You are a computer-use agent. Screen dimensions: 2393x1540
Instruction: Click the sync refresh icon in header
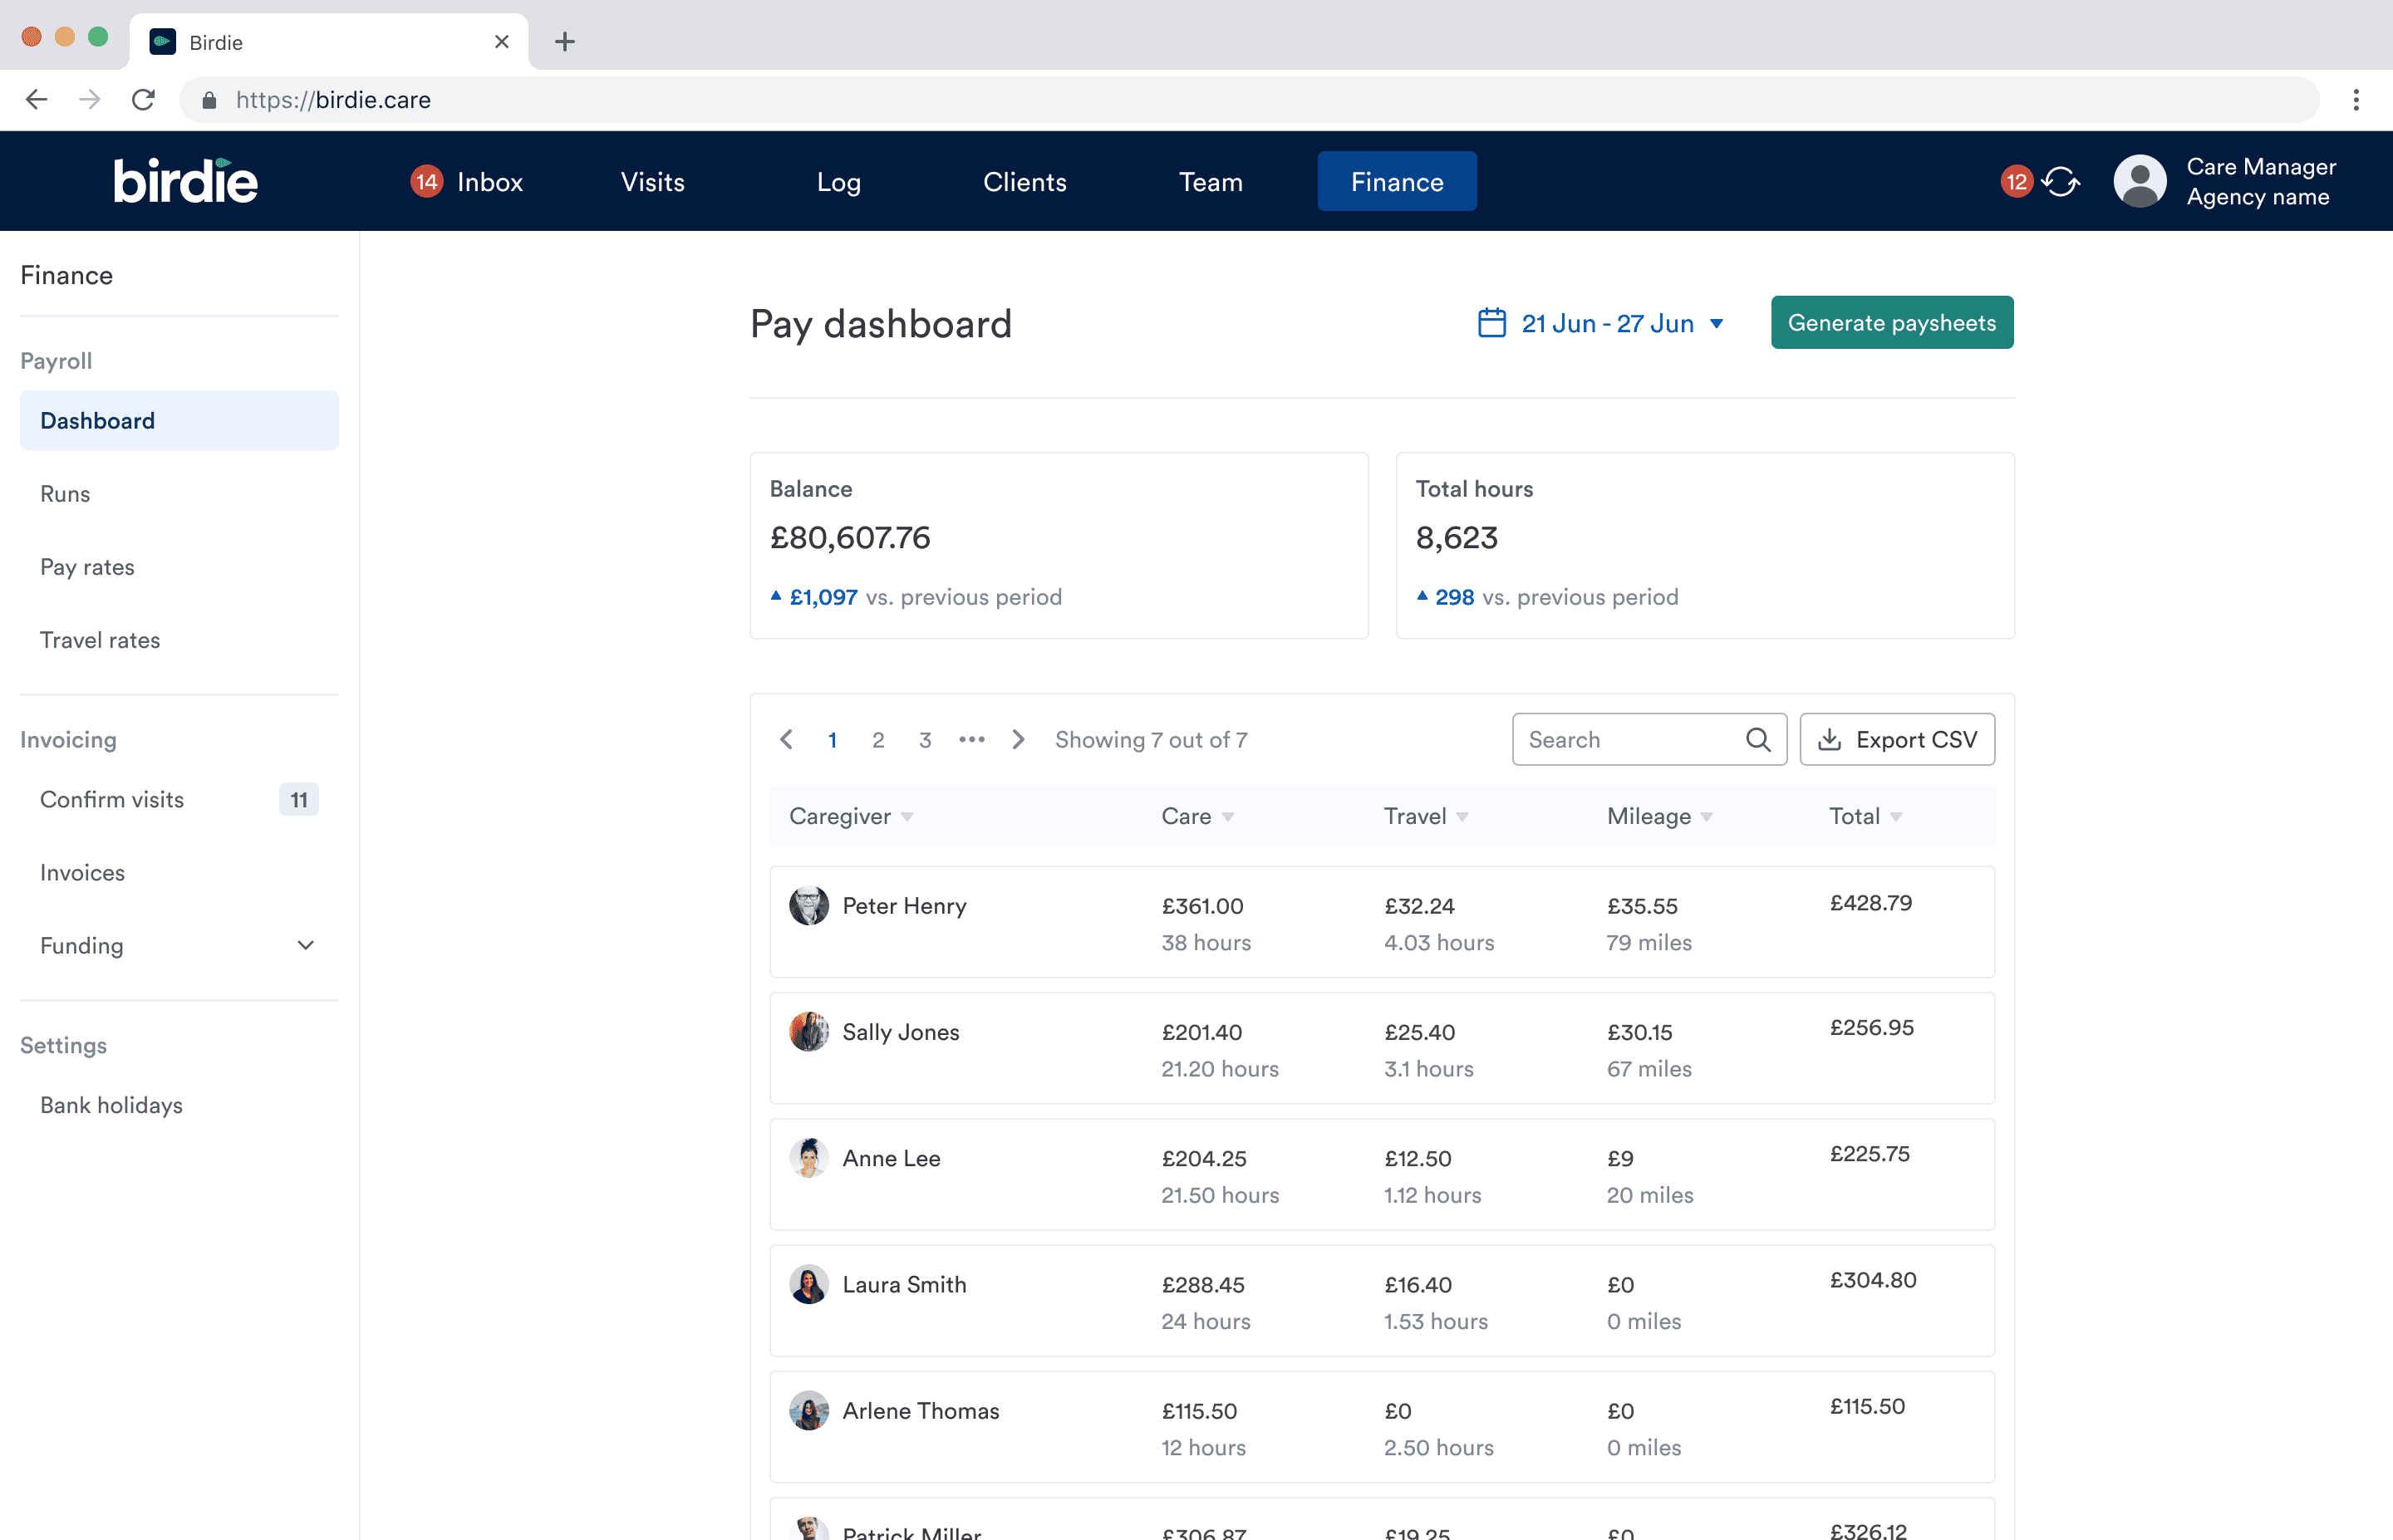pyautogui.click(x=2060, y=181)
